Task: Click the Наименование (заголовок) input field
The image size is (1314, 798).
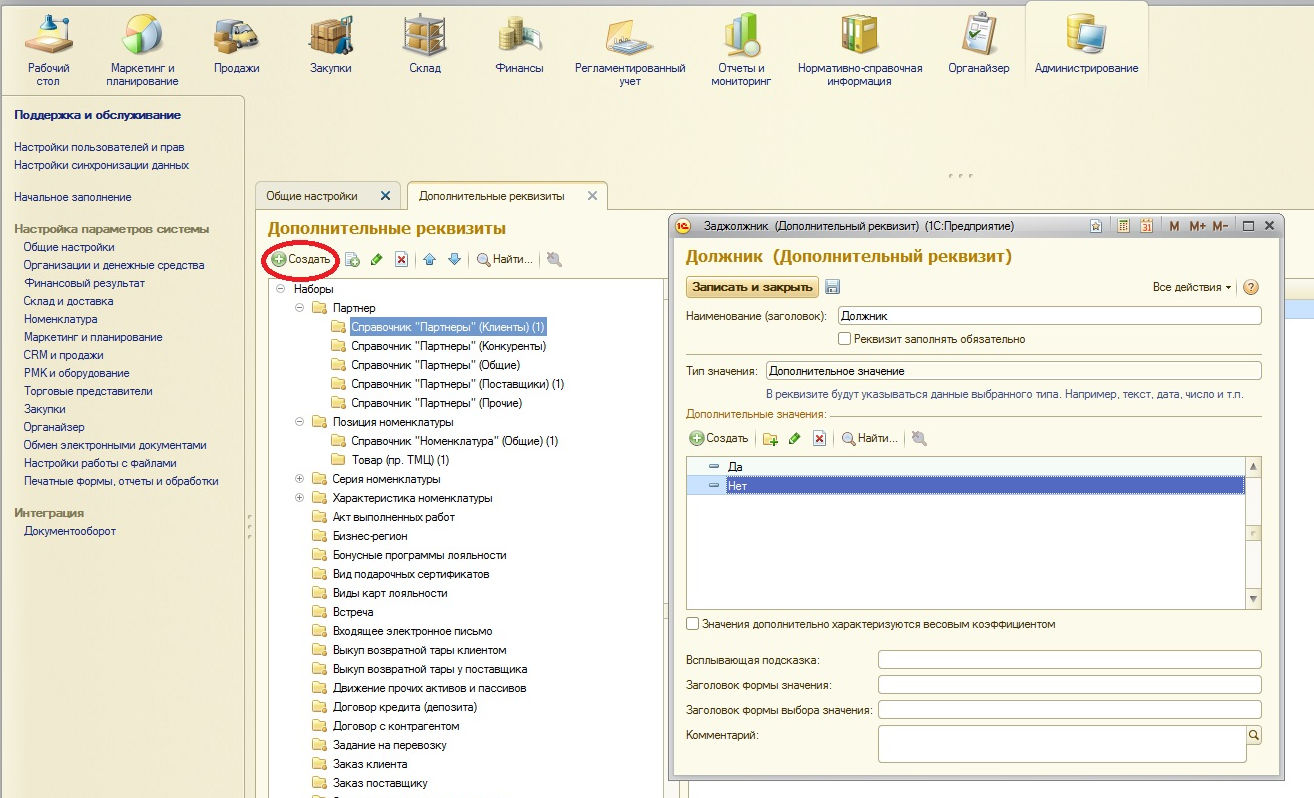Action: [x=1050, y=315]
